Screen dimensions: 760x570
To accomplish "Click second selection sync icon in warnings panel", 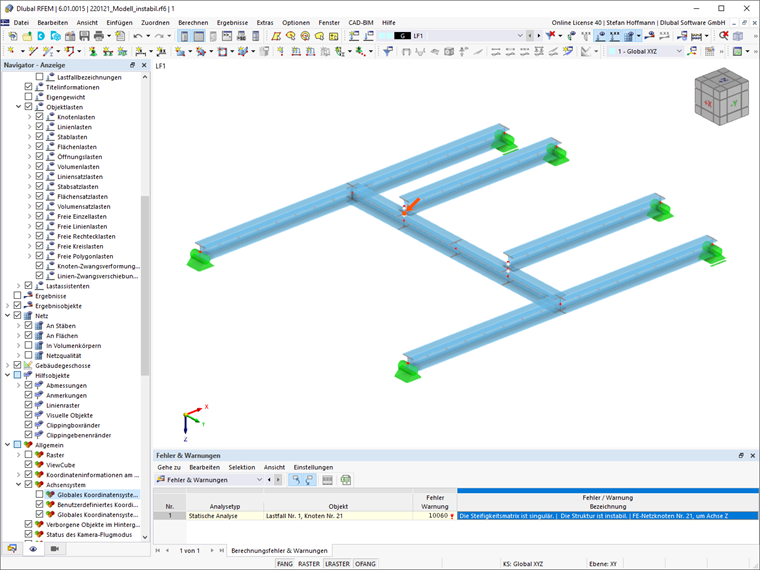I will [x=309, y=480].
